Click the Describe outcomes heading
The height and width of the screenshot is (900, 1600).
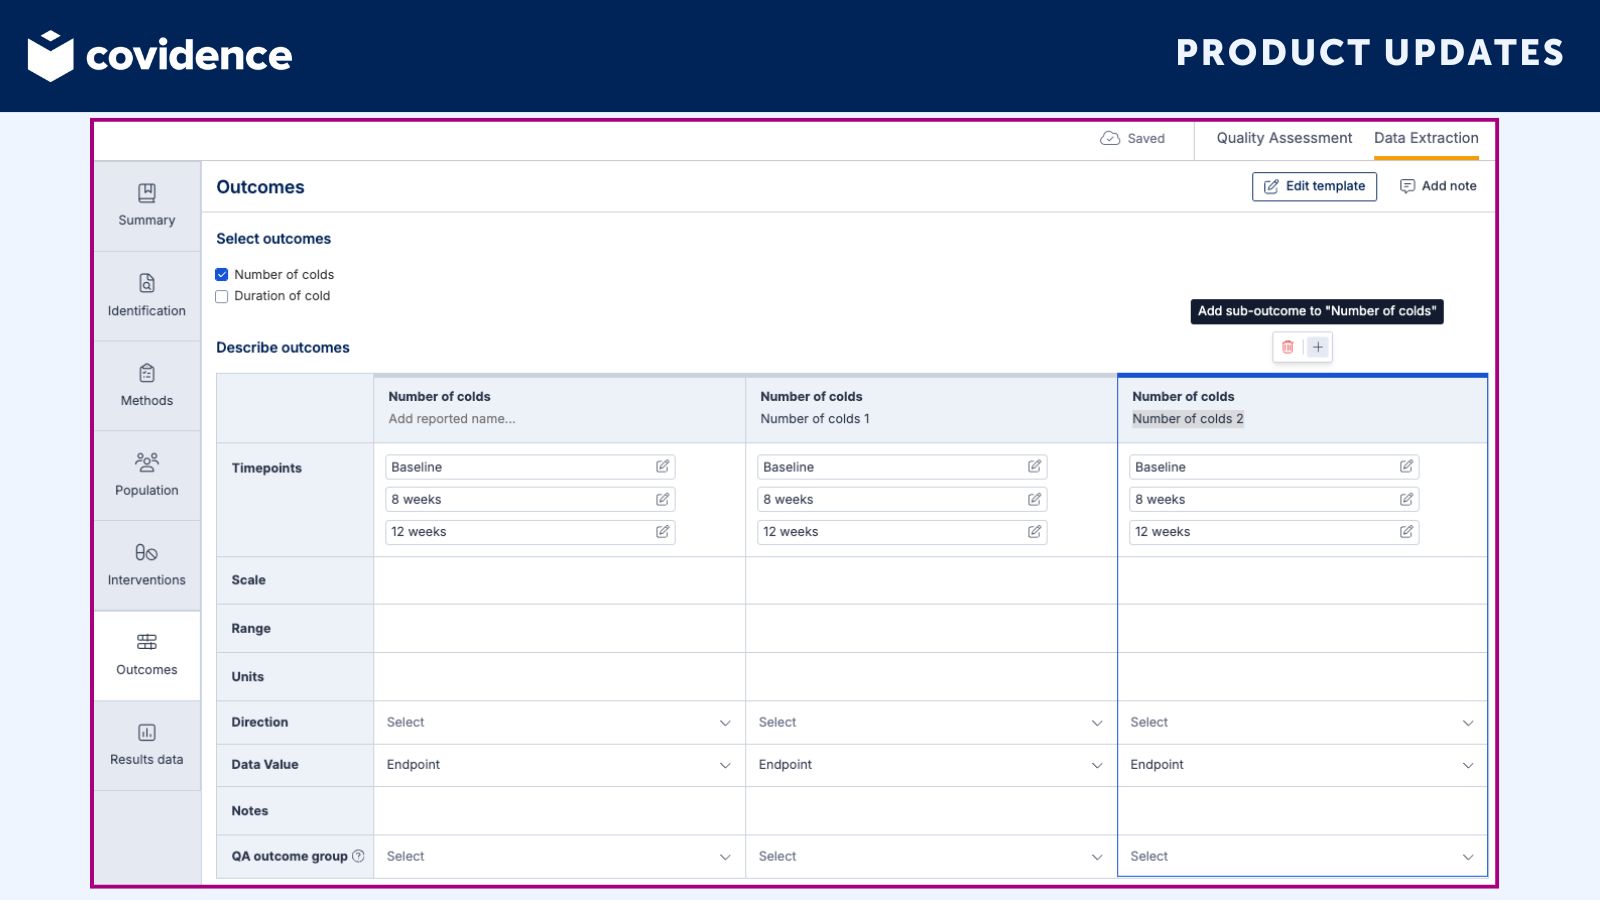[283, 348]
